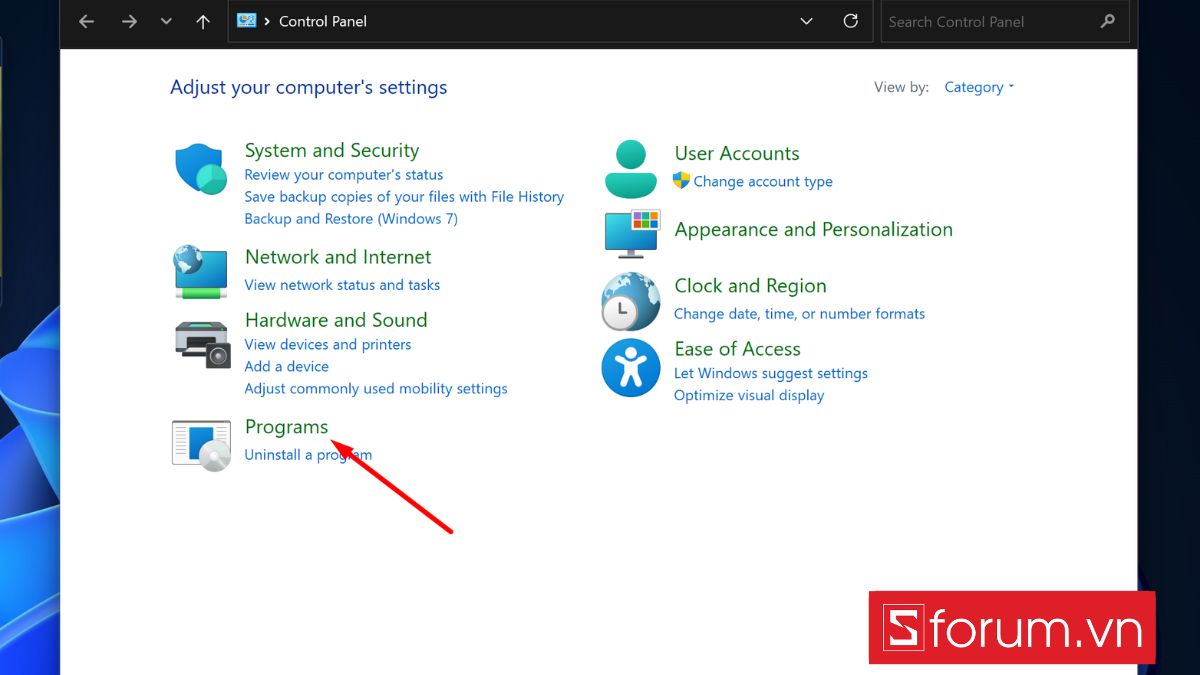
Task: Open the Programs category heading
Action: tap(287, 427)
